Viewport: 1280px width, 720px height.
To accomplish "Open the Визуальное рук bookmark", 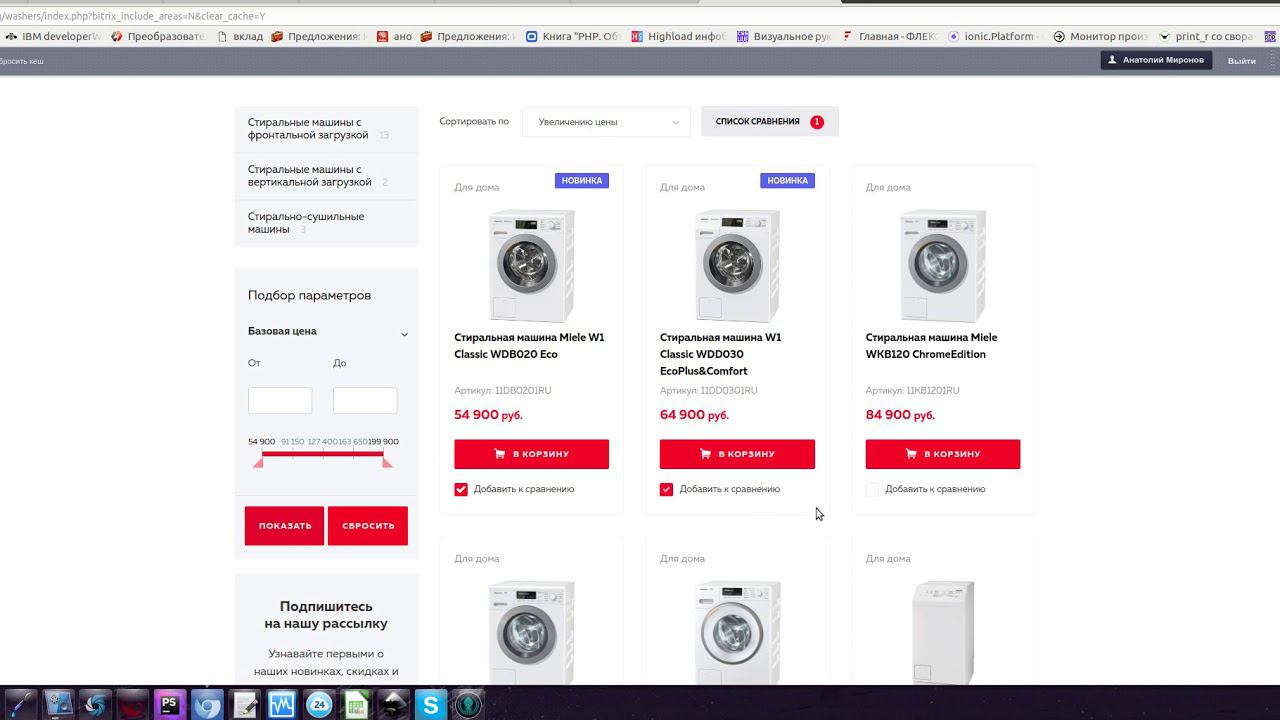I will 784,36.
